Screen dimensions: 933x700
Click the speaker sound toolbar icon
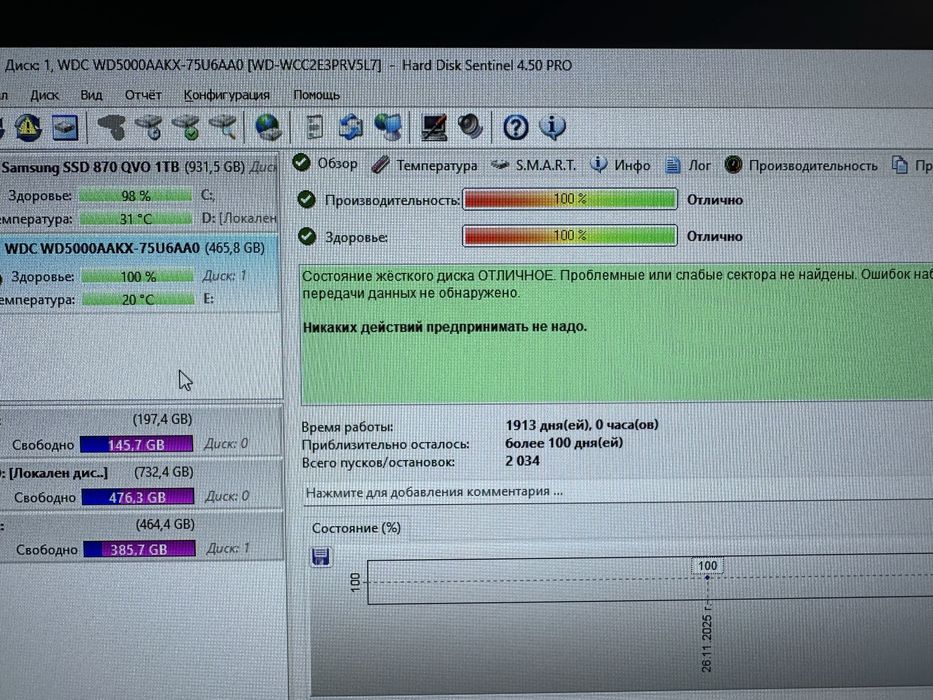pyautogui.click(x=470, y=127)
